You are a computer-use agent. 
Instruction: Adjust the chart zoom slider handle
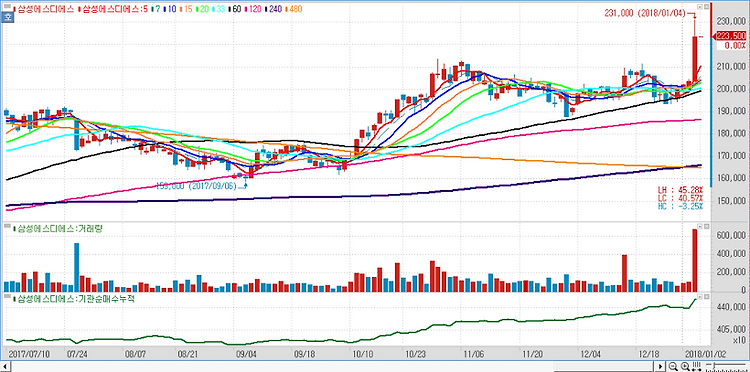pyautogui.click(x=715, y=366)
